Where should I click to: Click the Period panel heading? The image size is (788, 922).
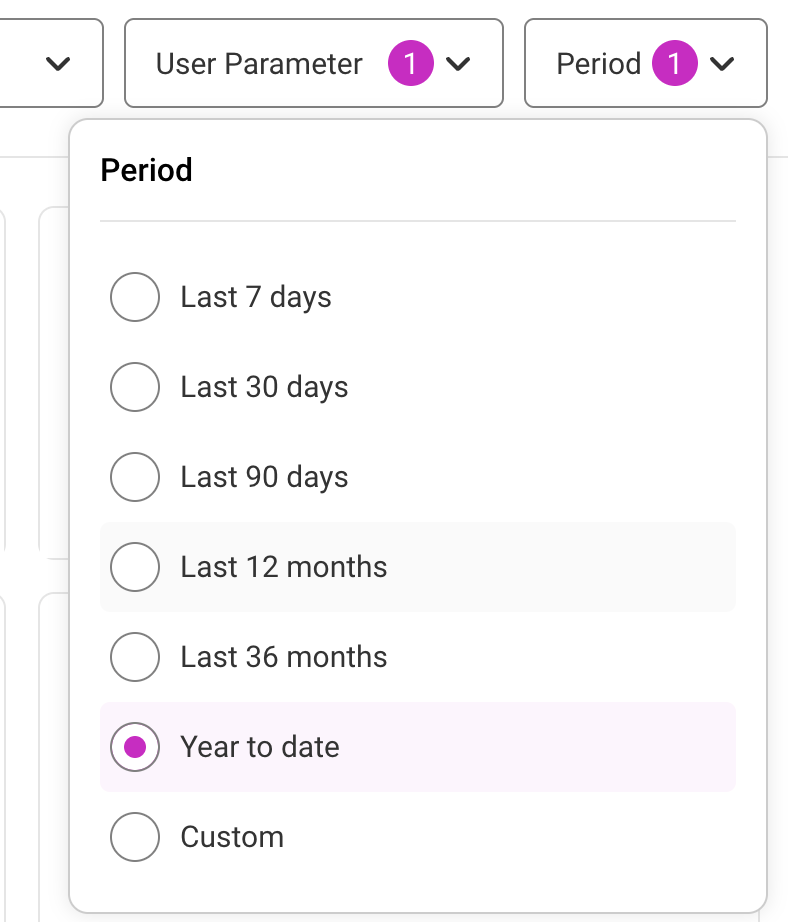146,170
